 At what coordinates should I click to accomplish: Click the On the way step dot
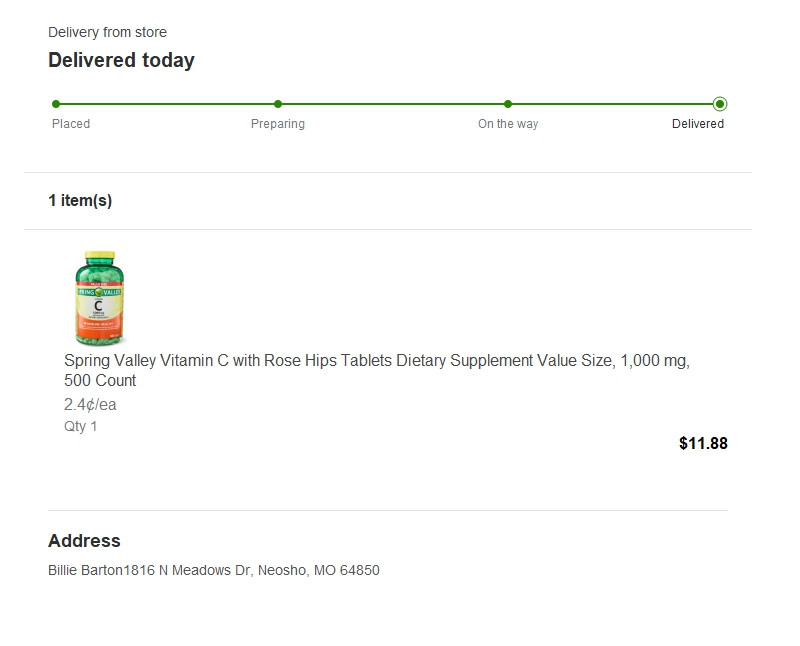click(x=508, y=104)
